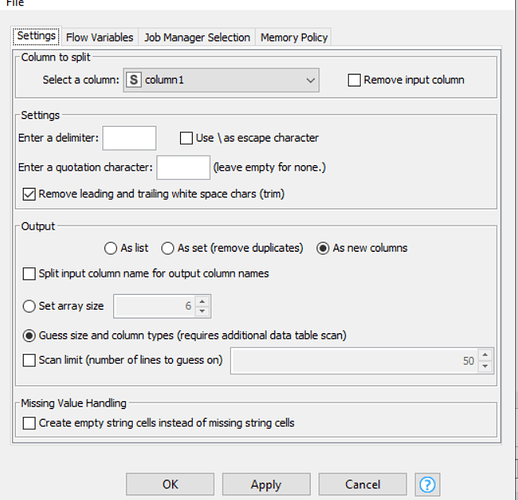Open the help question mark icon
518x500 pixels.
(x=427, y=484)
